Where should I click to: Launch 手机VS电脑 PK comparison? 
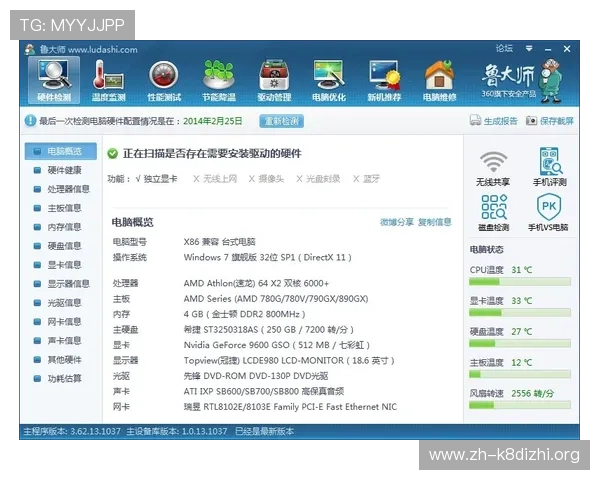point(548,212)
